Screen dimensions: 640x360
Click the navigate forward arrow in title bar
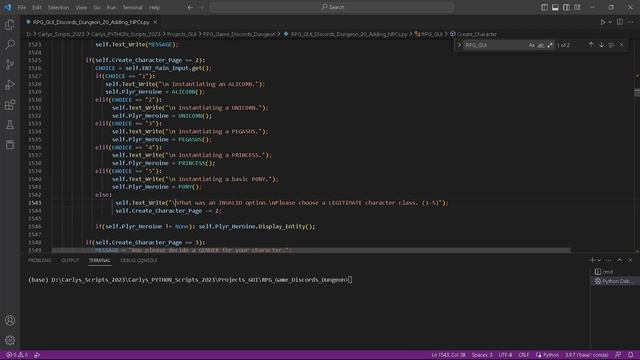(x=202, y=7)
